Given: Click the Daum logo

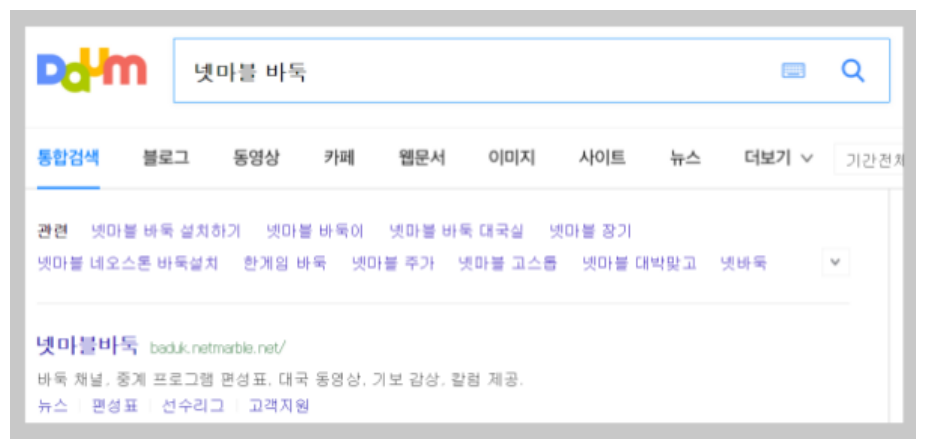Looking at the screenshot, I should point(91,70).
